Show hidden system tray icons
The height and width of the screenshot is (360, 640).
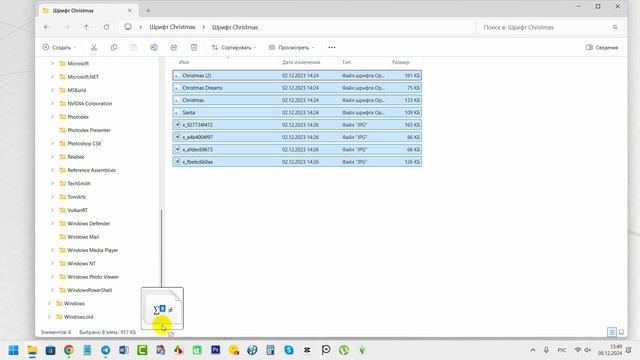pos(533,350)
